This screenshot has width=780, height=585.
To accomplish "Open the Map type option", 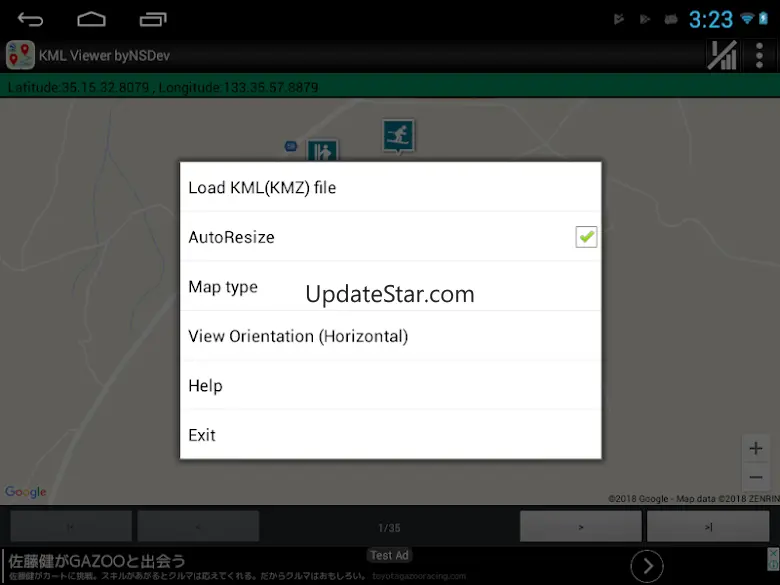I will (x=390, y=286).
